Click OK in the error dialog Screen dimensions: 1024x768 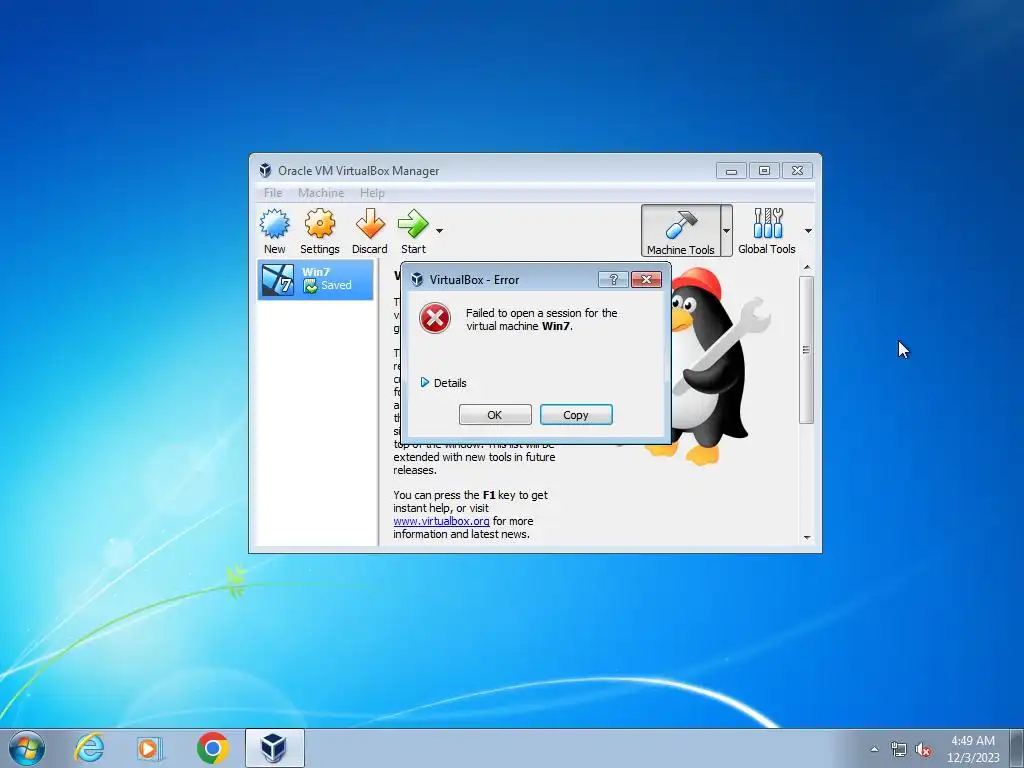click(x=495, y=415)
